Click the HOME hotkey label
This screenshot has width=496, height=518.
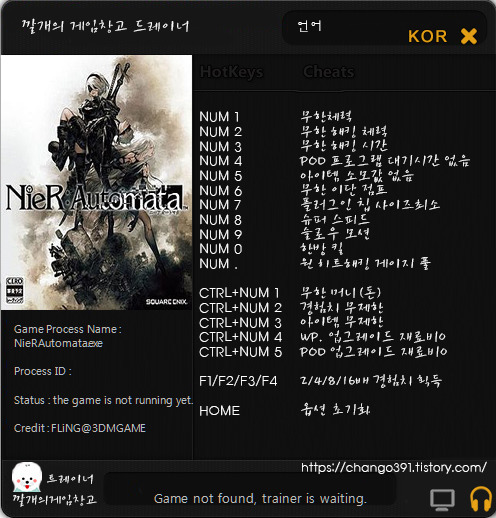[x=219, y=411]
